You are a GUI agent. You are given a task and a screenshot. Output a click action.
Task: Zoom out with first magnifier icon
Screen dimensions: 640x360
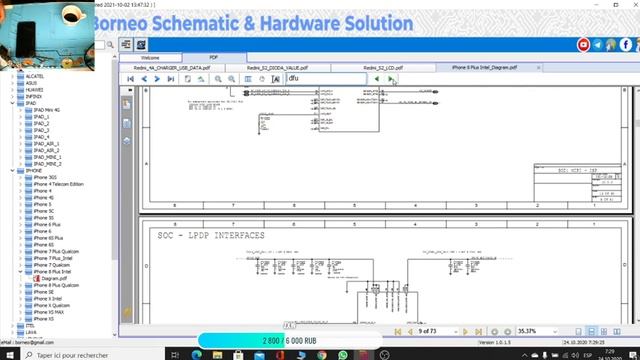tap(218, 79)
